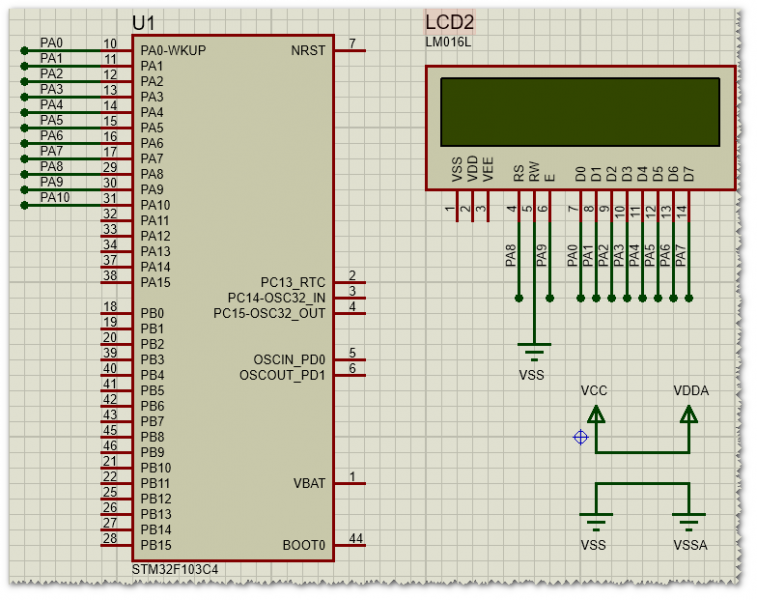Click the PA15 pin name on U1

click(x=155, y=282)
